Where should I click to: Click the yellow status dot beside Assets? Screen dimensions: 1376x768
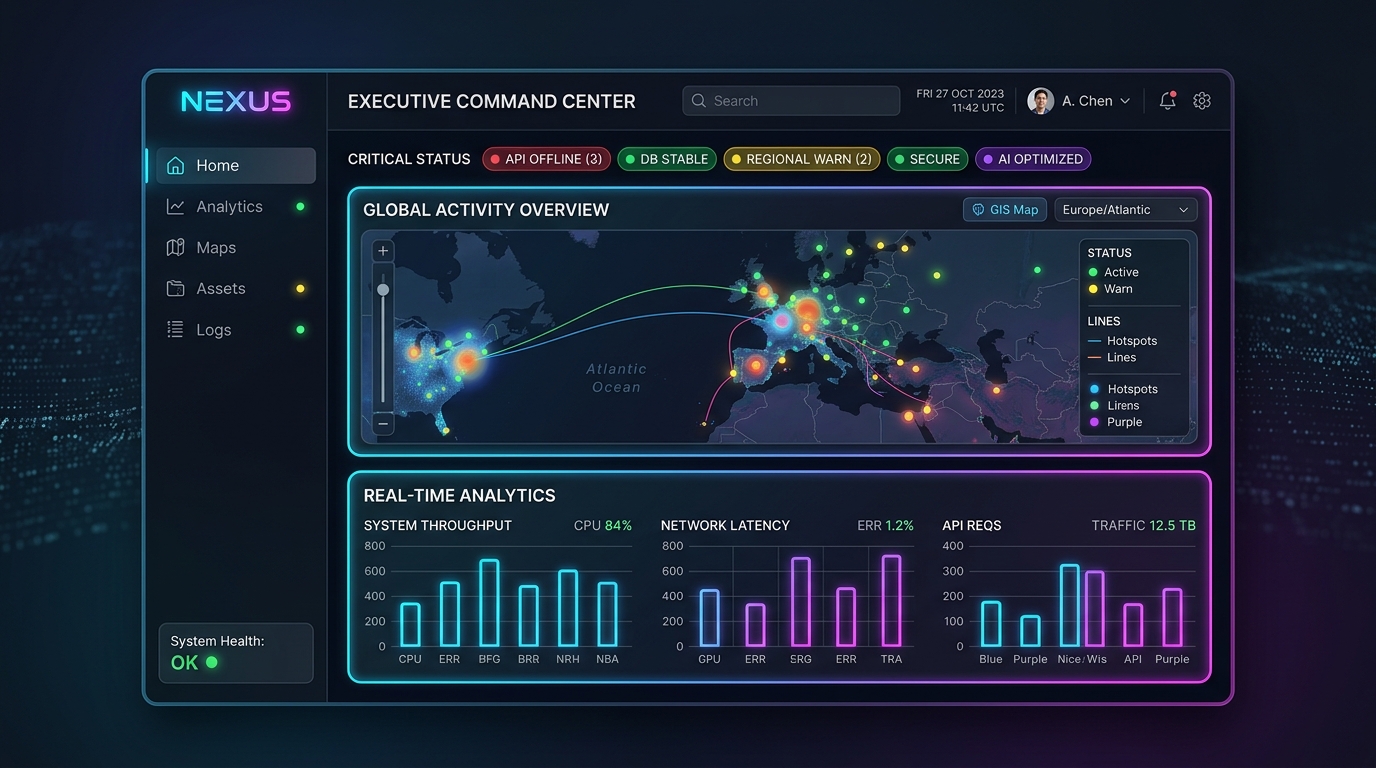click(300, 289)
